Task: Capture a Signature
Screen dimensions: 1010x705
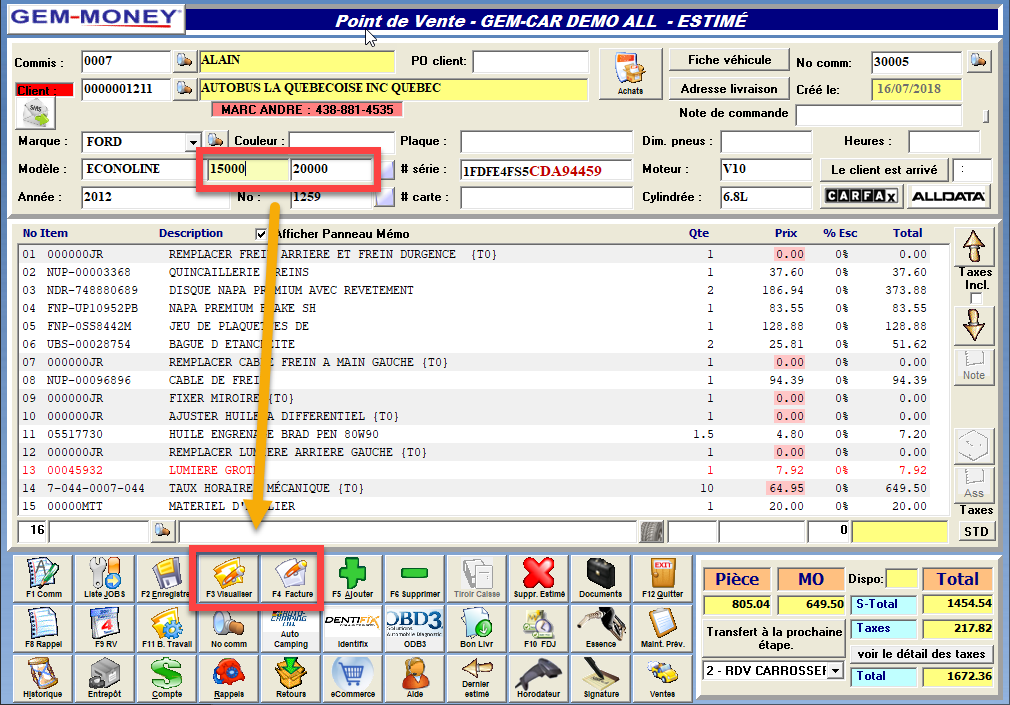Action: tap(600, 677)
